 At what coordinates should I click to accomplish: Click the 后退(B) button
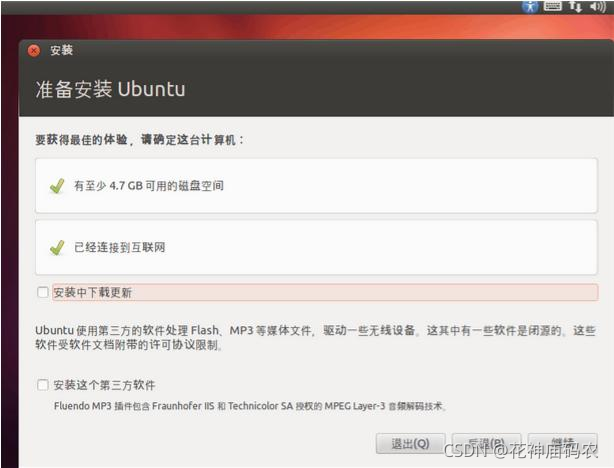486,443
